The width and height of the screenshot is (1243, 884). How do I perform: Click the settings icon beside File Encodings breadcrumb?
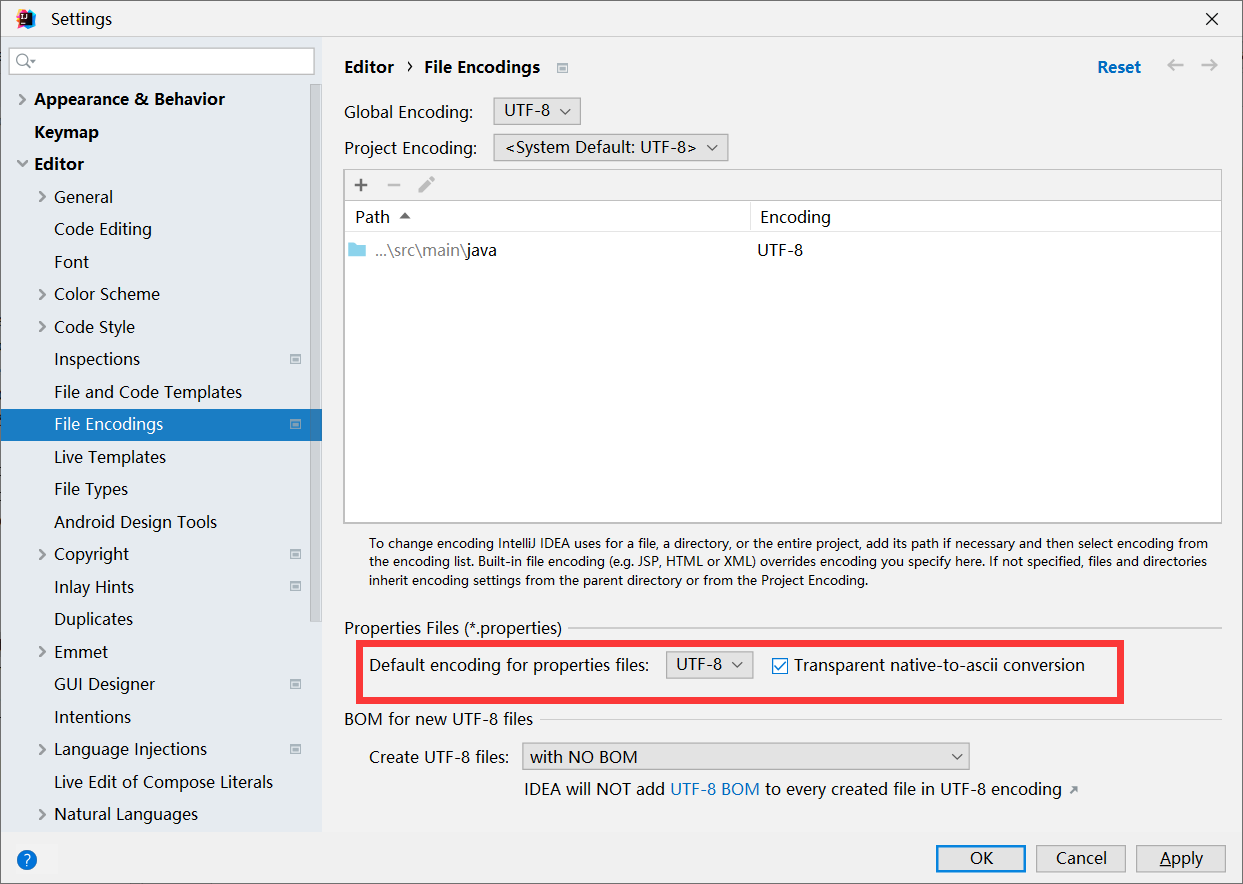[x=562, y=67]
